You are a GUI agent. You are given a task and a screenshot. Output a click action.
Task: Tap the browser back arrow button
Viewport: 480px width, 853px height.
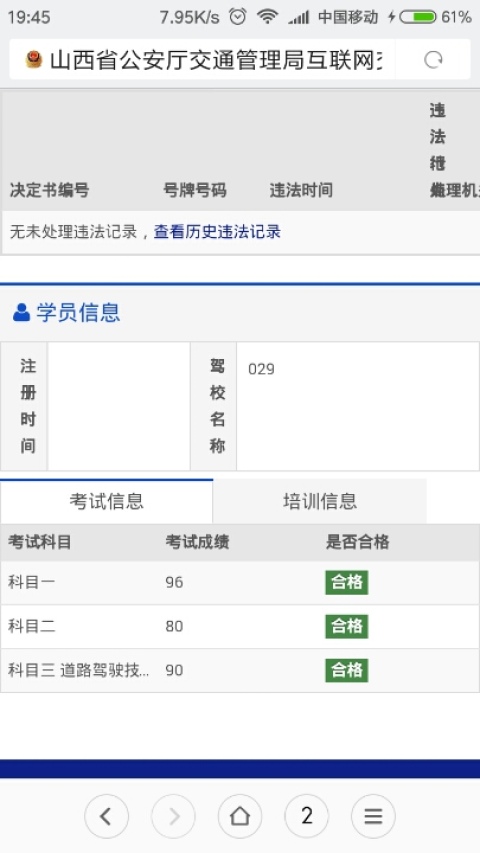click(x=106, y=816)
